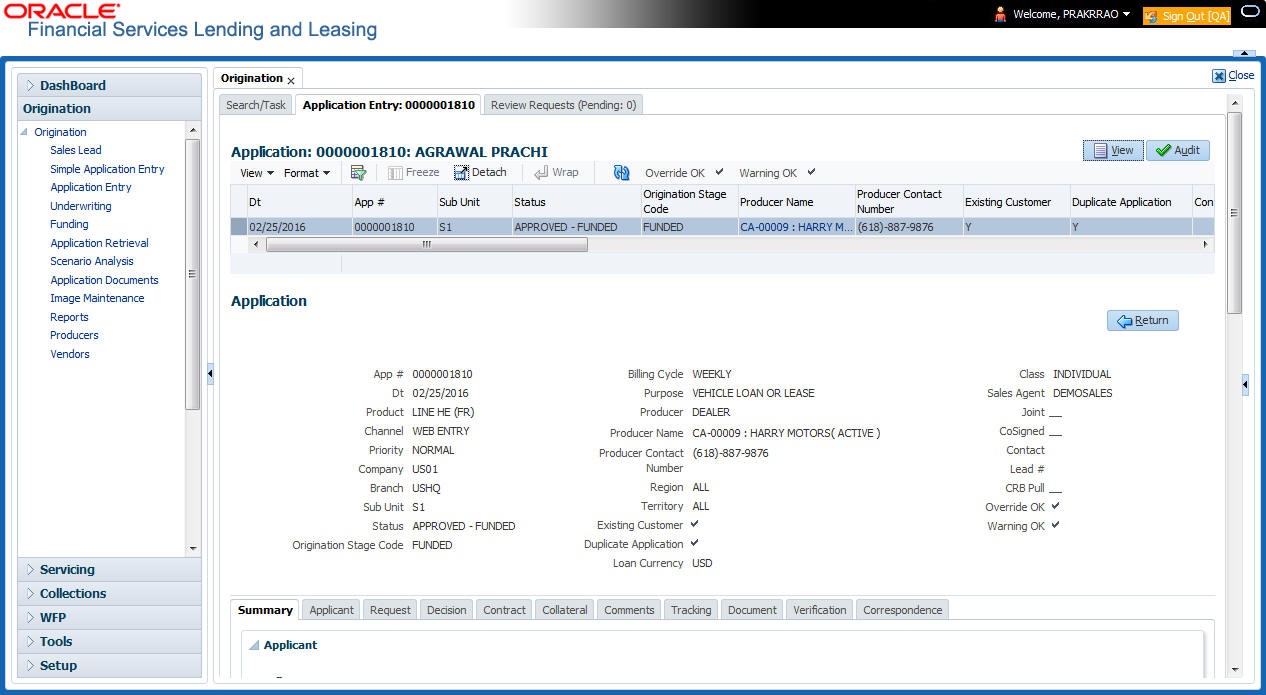The image size is (1266, 695).
Task: Open the View dropdown menu
Action: pos(257,173)
